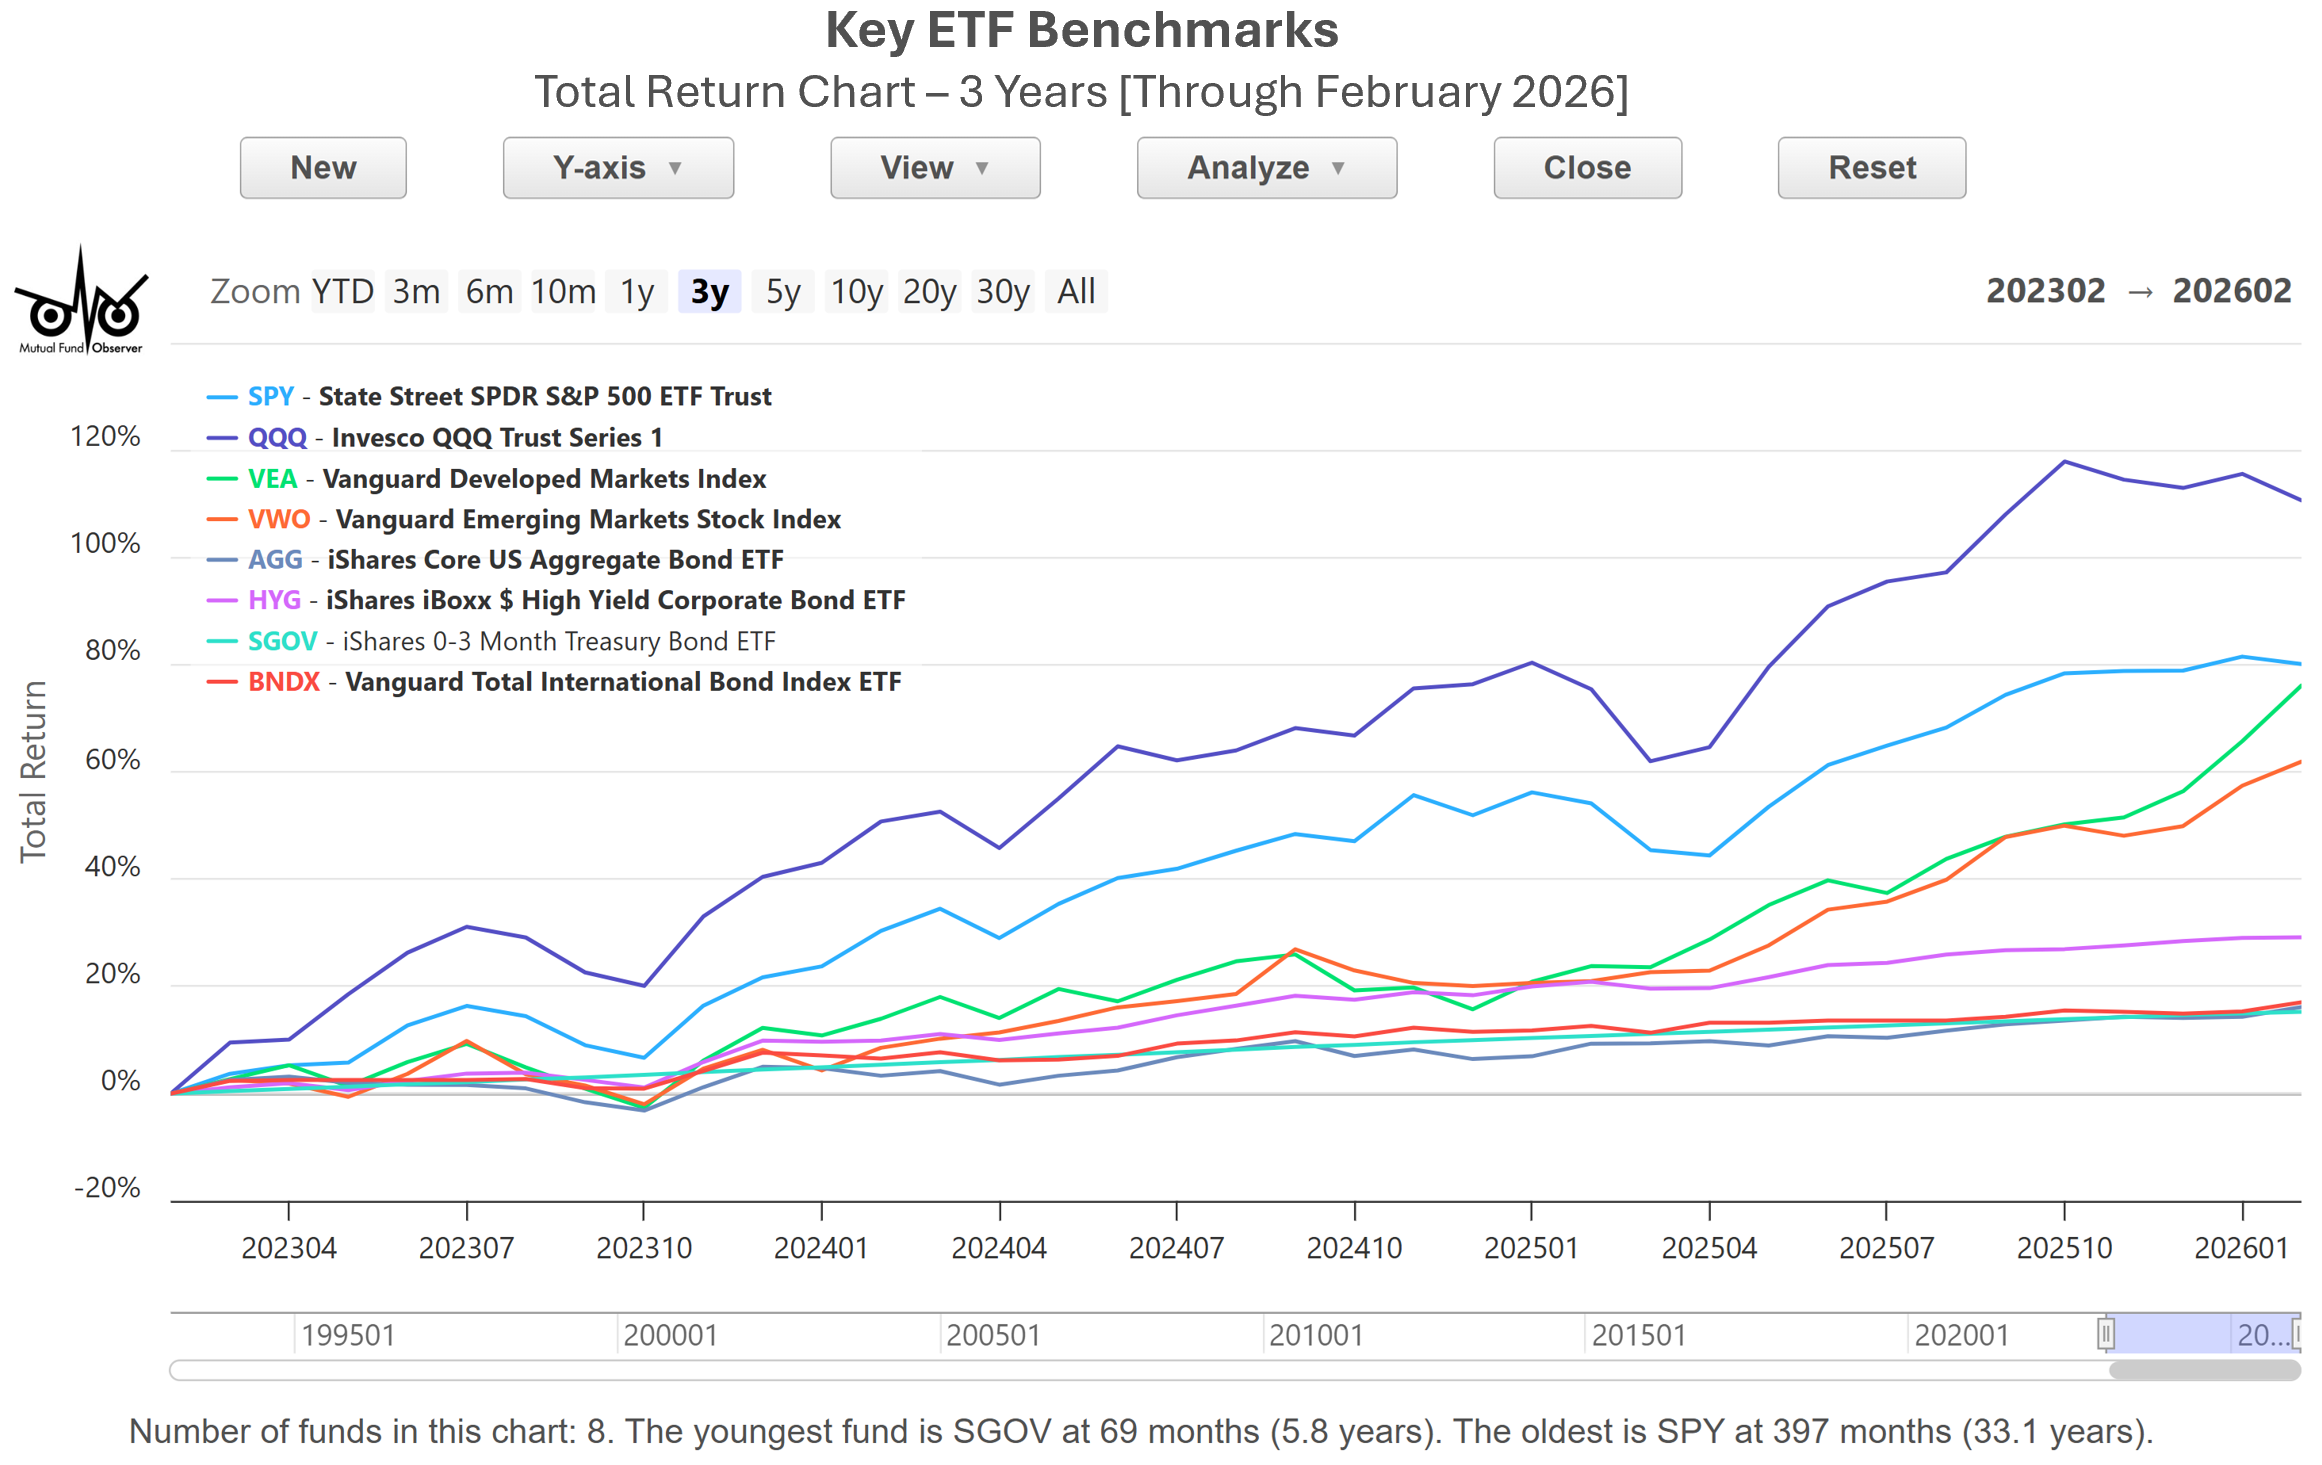
Task: Toggle the VWO Emerging Markets legend item
Action: click(x=543, y=520)
